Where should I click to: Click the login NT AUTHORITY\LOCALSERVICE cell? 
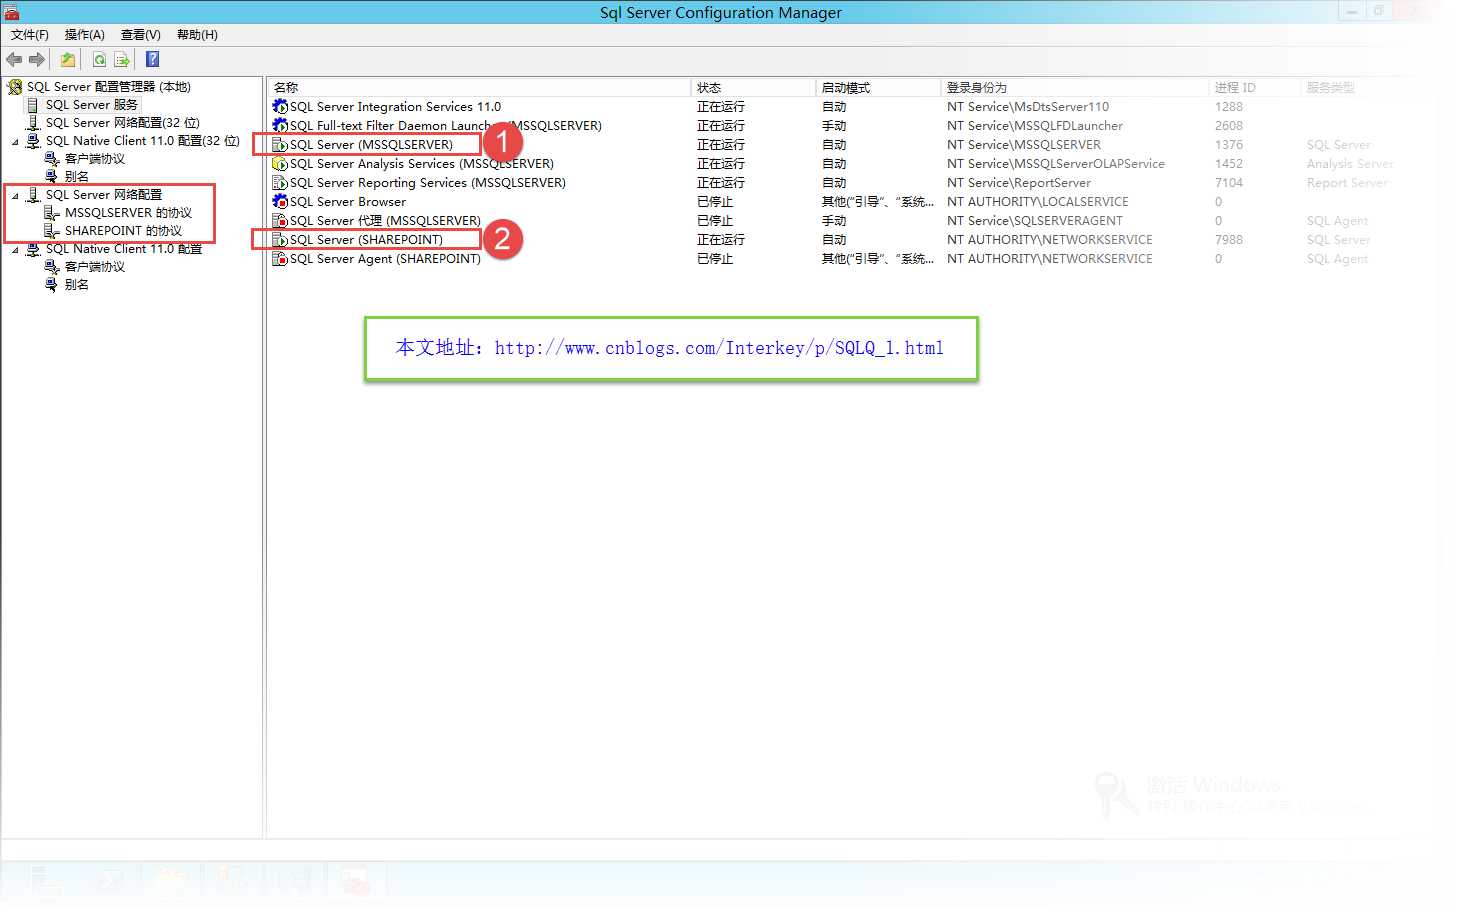1038,202
